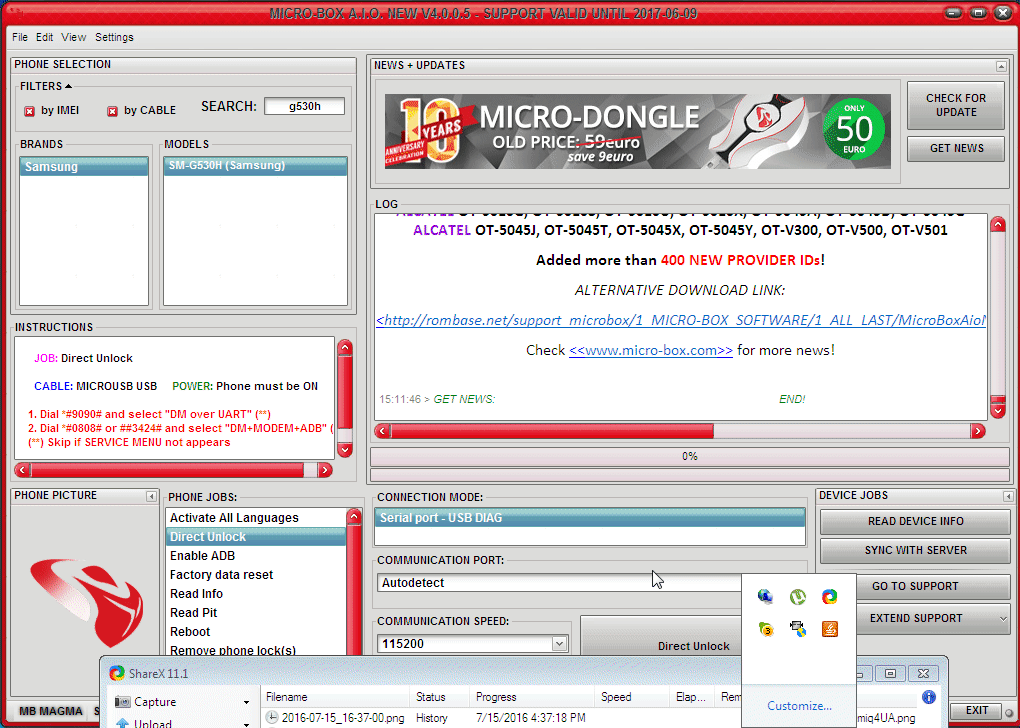Click the instructions scroll up arrow
The width and height of the screenshot is (1020, 728).
(345, 347)
